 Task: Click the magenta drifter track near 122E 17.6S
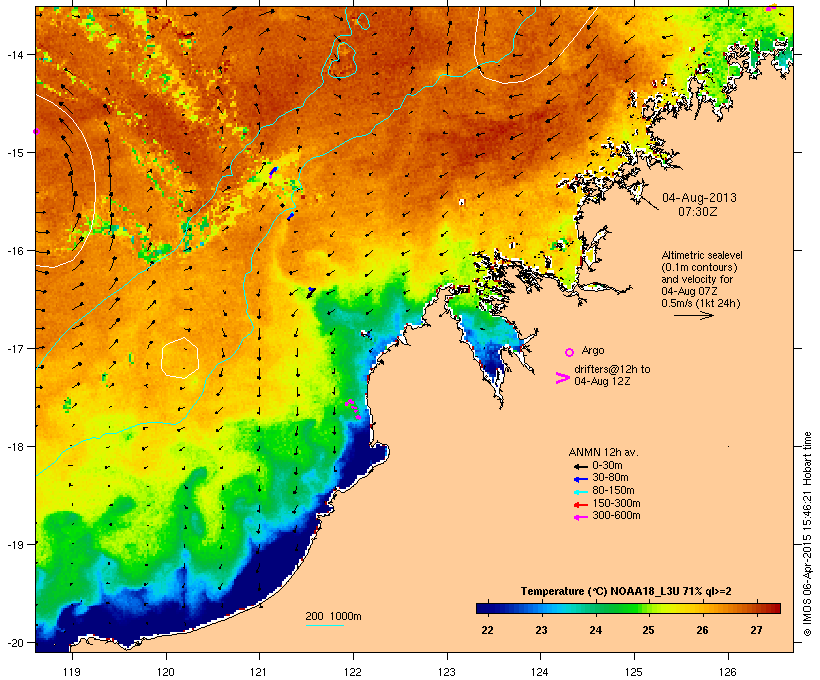click(354, 409)
